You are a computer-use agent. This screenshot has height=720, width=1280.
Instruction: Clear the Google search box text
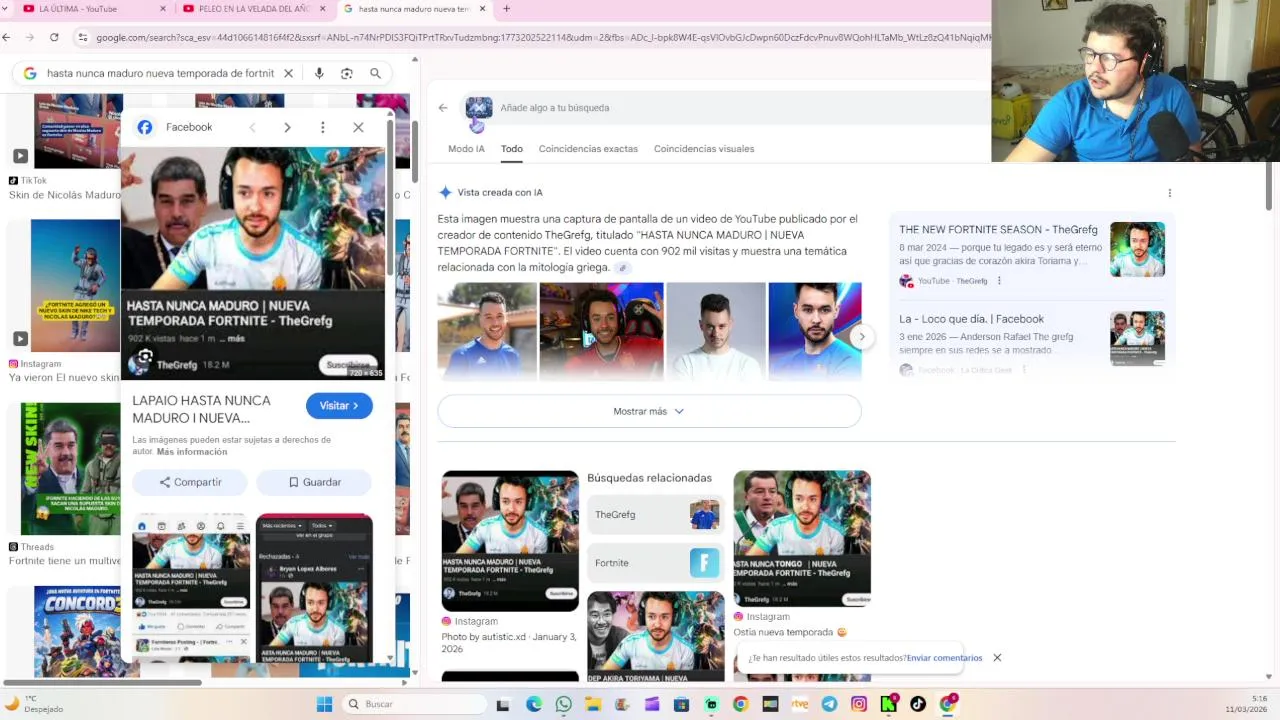pyautogui.click(x=288, y=73)
